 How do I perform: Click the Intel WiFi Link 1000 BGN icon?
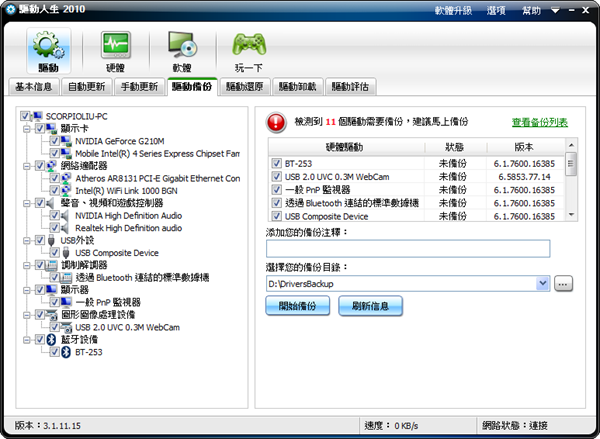point(66,191)
